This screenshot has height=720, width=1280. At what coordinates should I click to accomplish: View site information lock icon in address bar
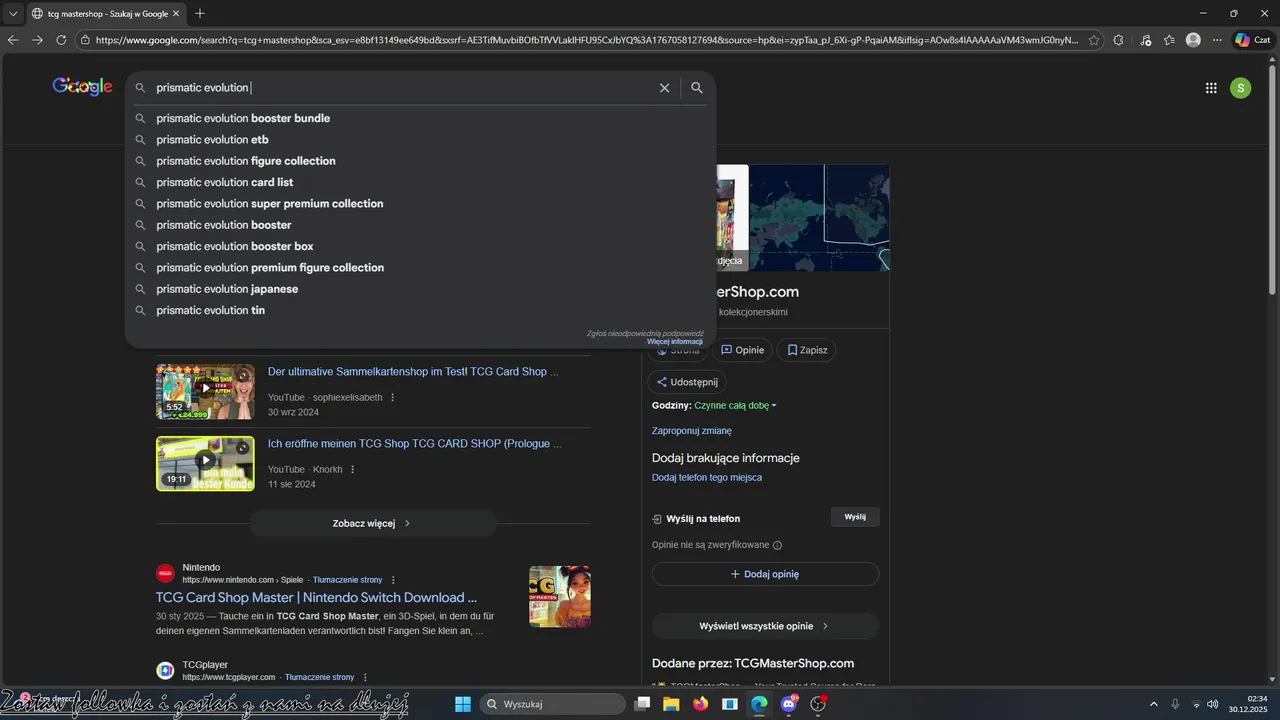86,40
